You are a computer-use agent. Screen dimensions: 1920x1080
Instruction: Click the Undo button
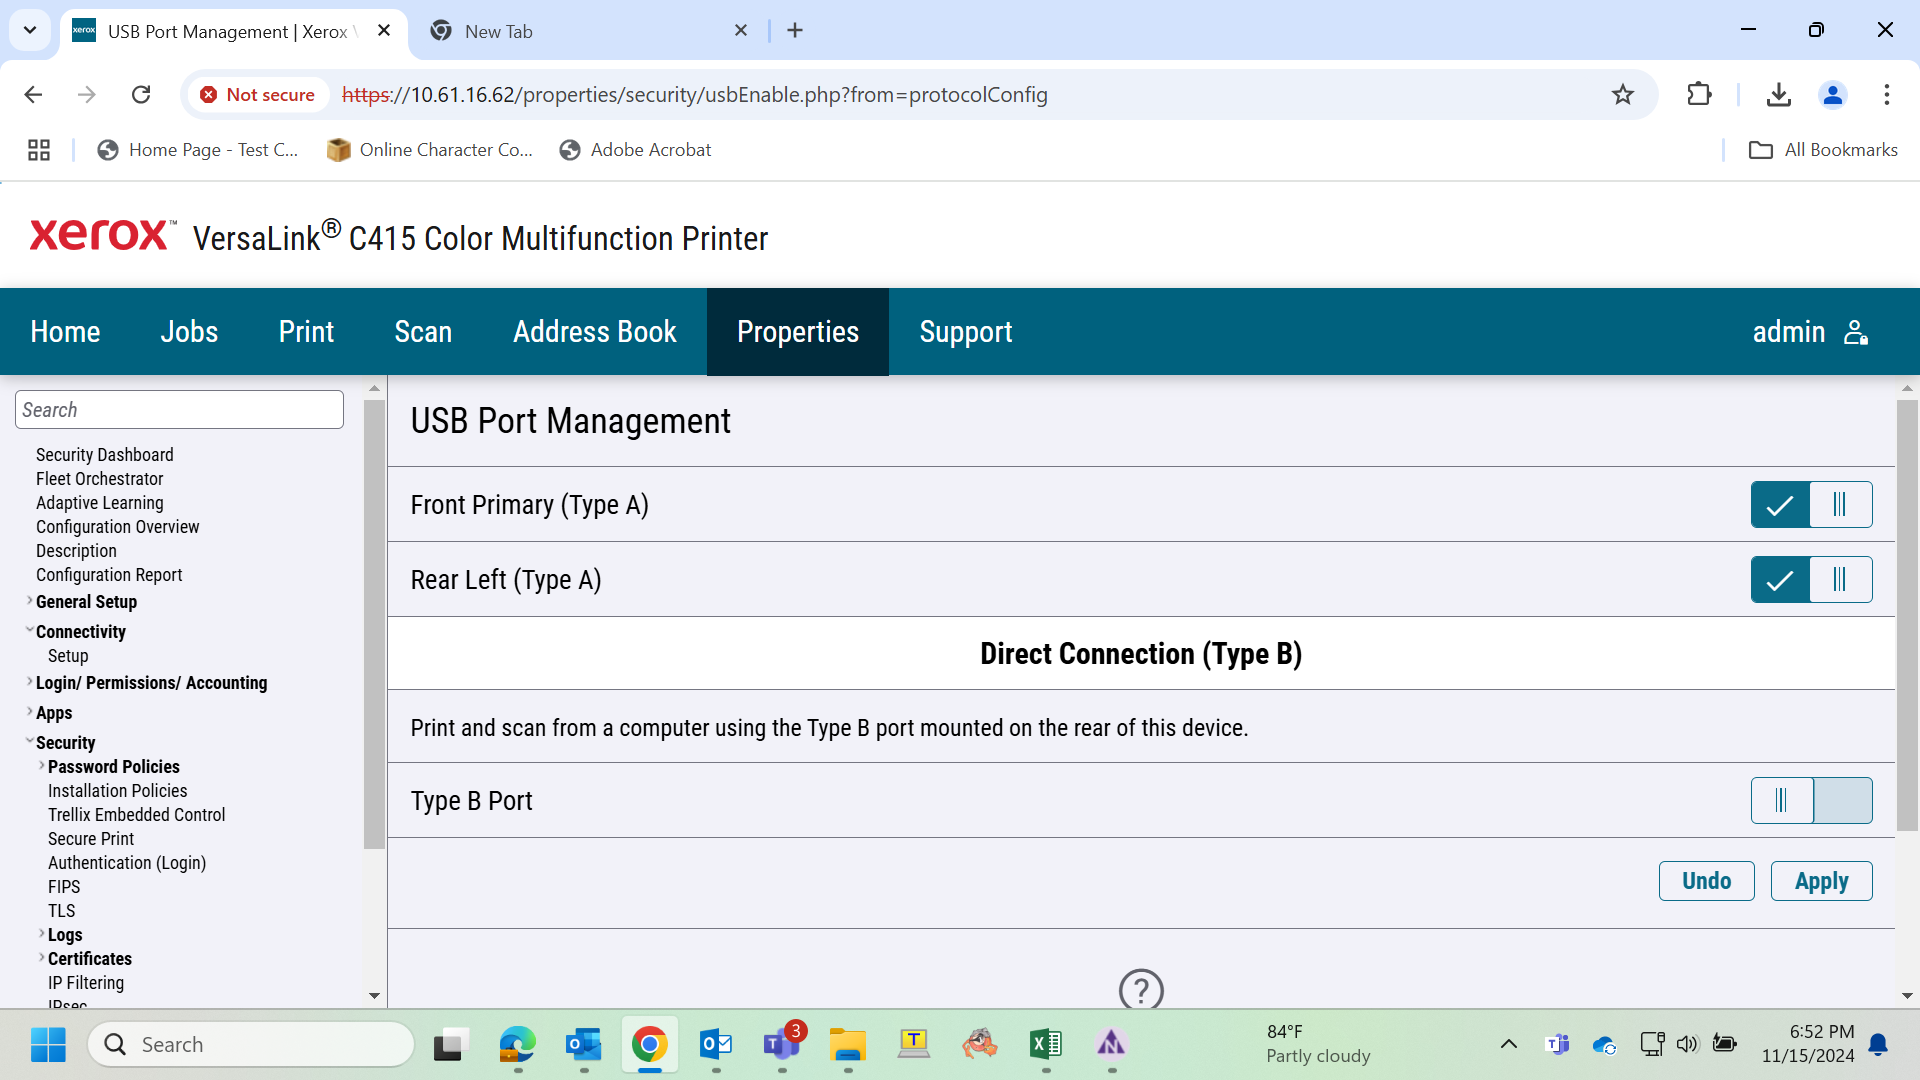coord(1706,881)
